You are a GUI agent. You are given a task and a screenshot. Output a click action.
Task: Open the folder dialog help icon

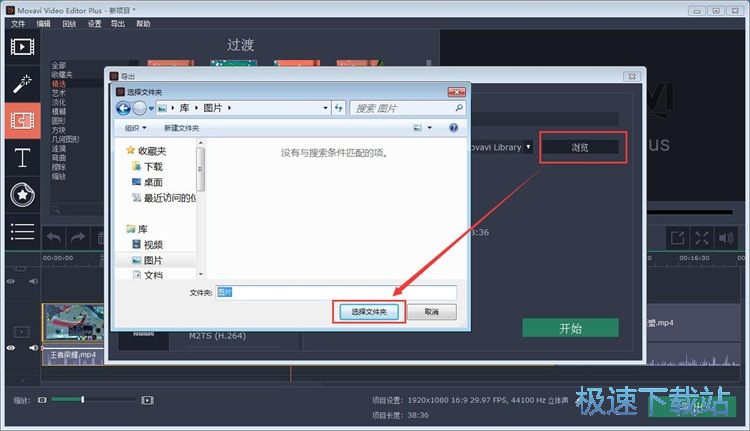point(453,128)
